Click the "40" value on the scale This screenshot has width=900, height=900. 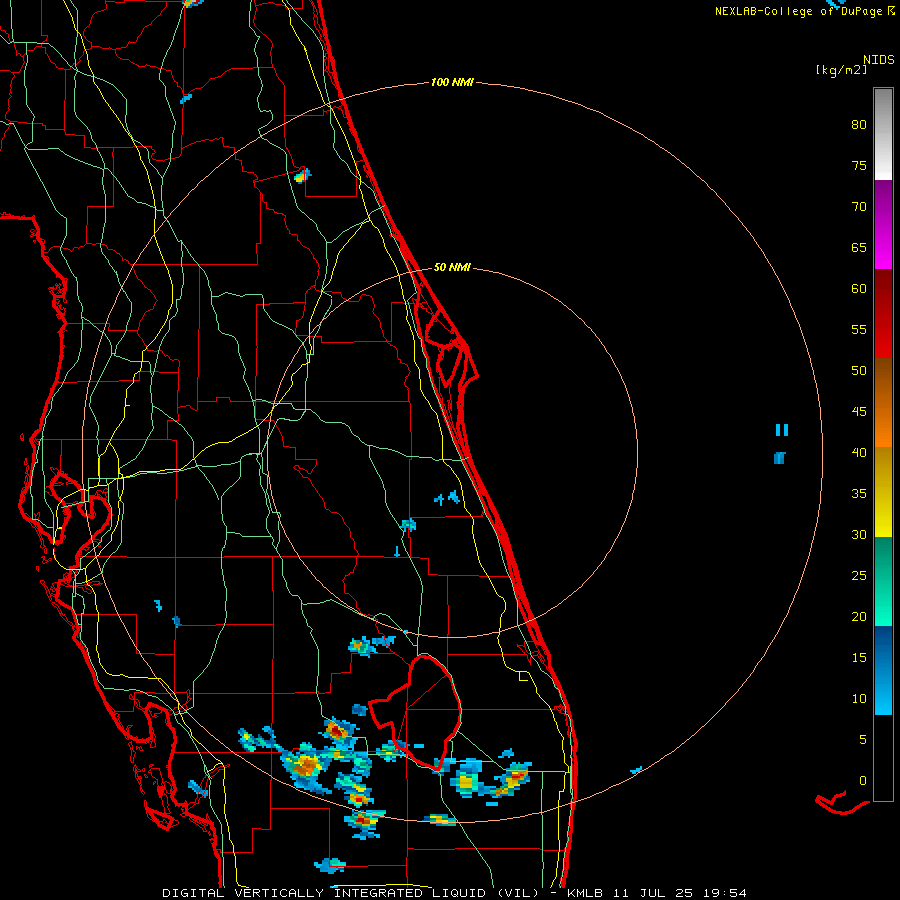click(859, 453)
